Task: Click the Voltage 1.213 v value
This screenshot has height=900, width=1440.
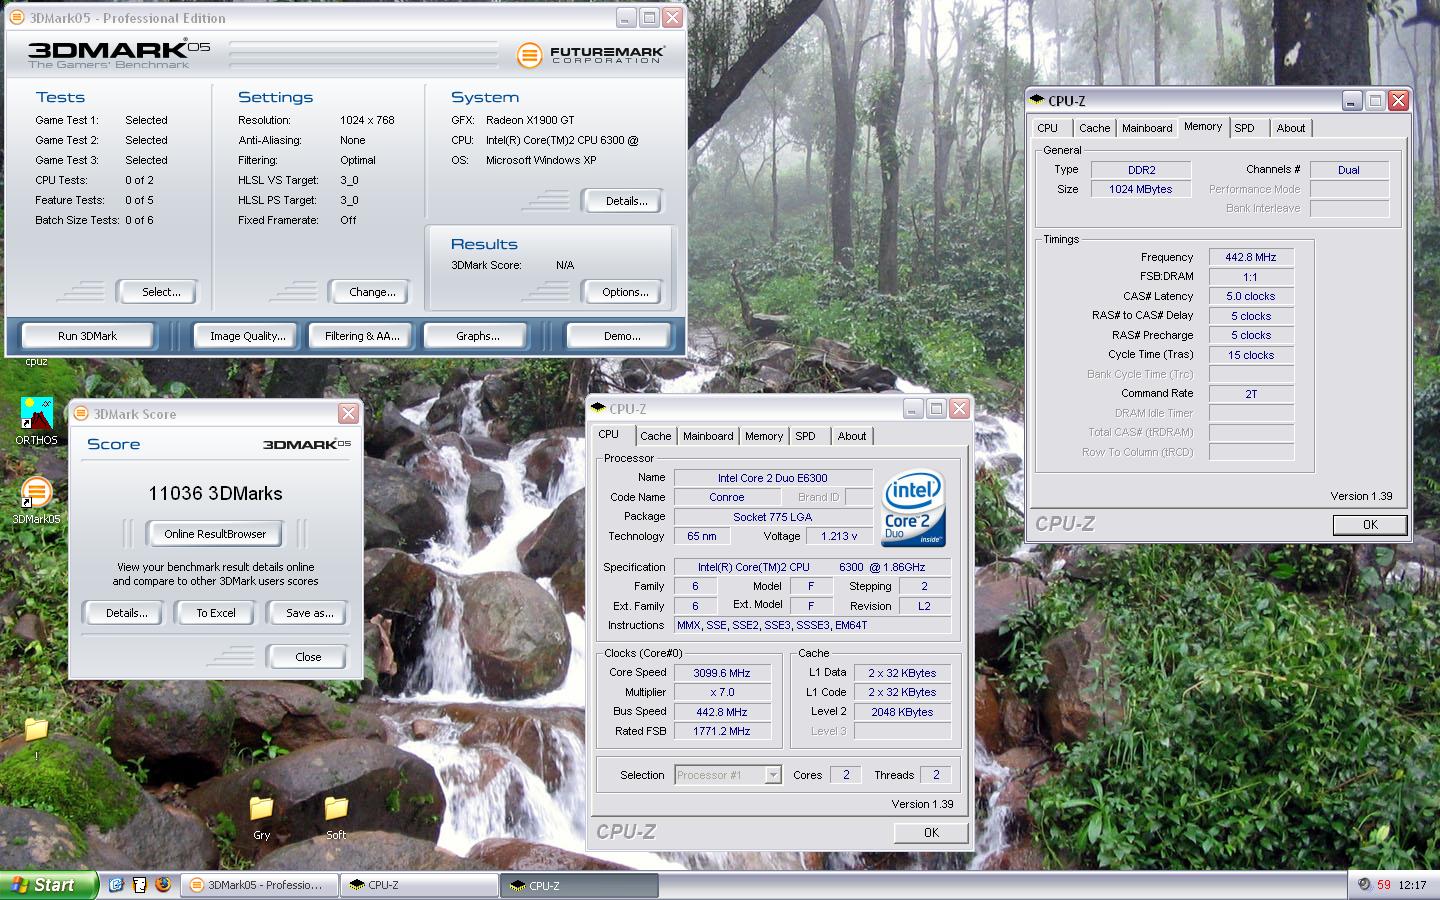Action: click(x=839, y=536)
